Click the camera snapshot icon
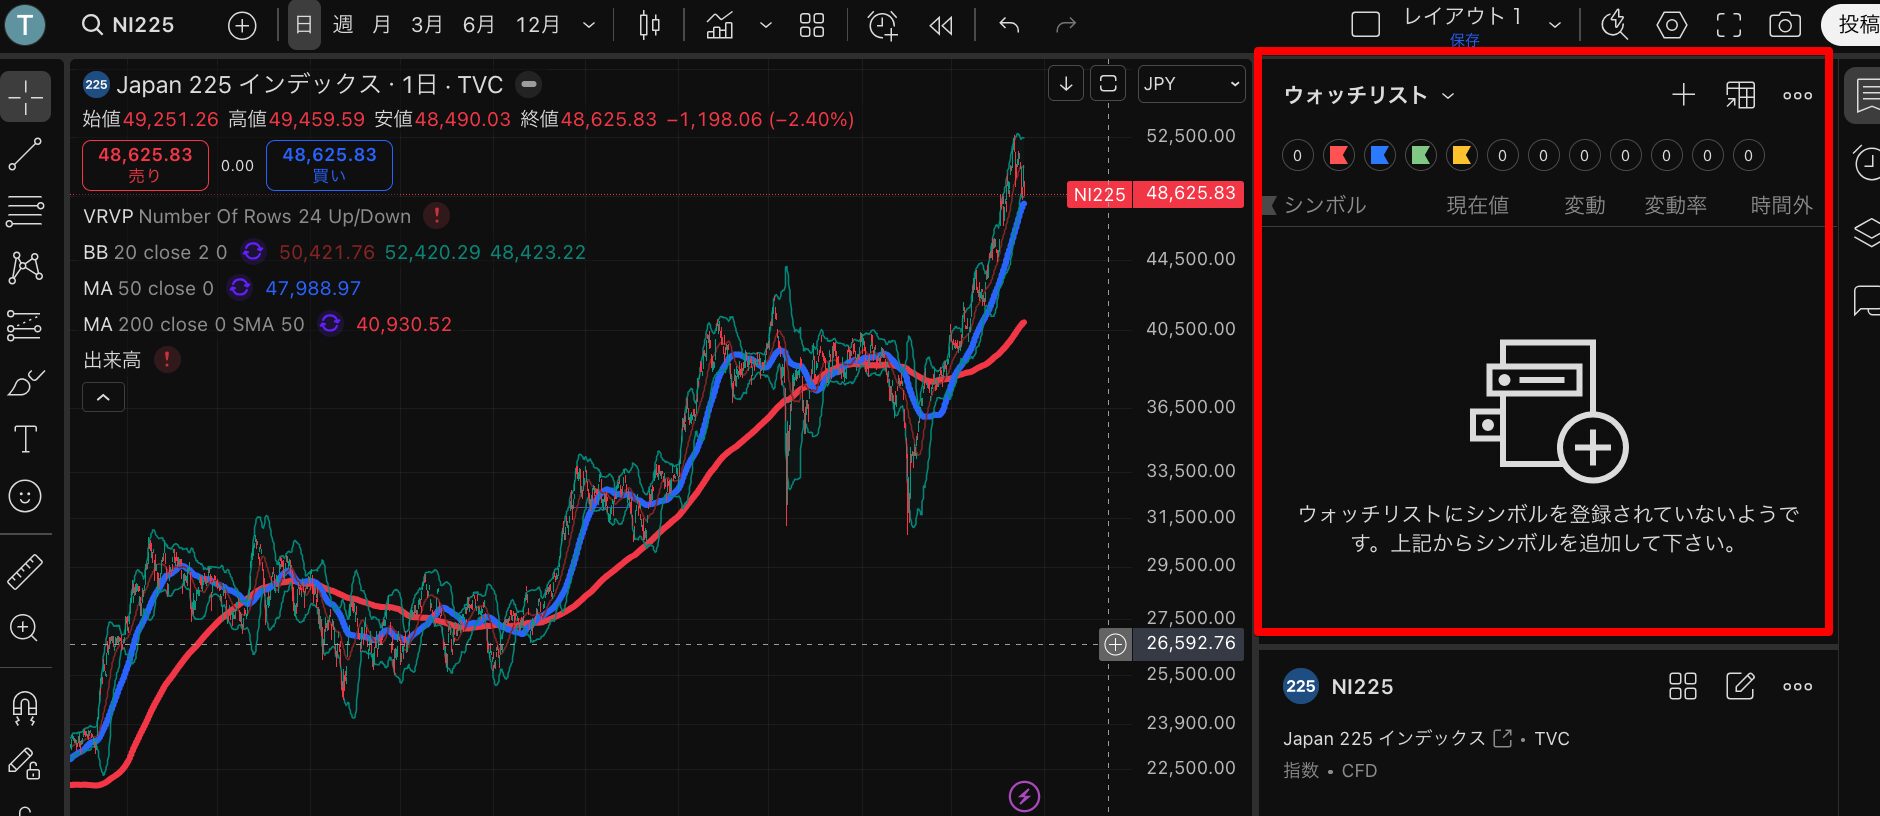1880x816 pixels. pos(1784,25)
